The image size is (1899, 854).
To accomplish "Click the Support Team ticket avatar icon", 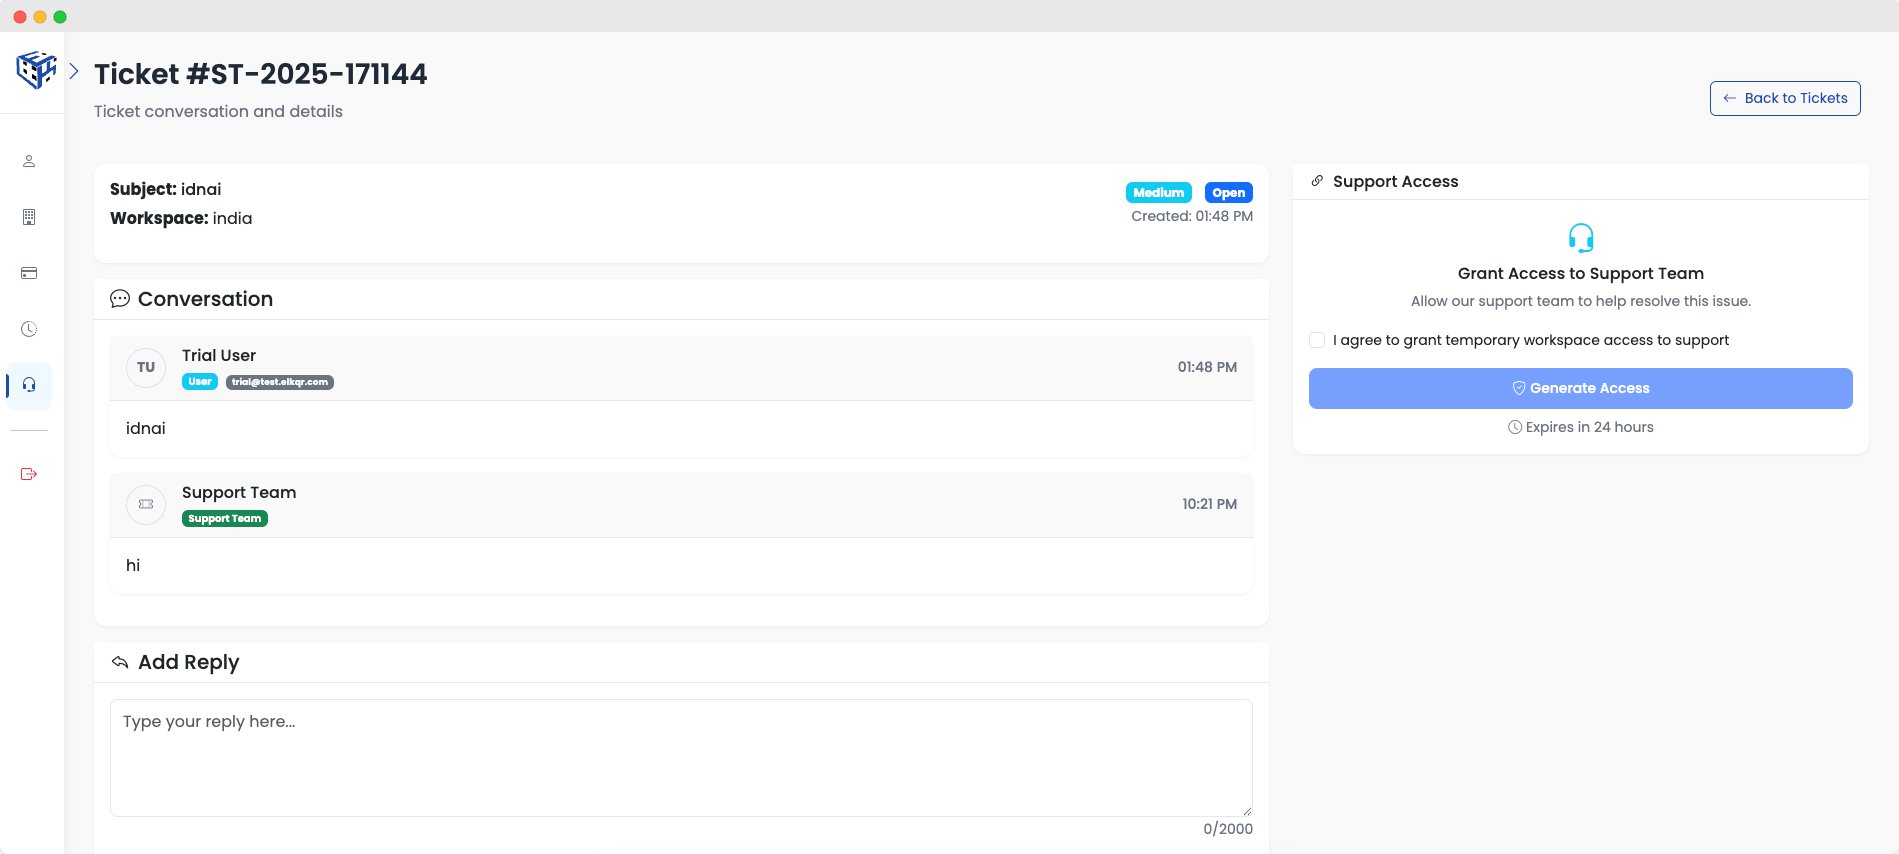I will point(146,504).
